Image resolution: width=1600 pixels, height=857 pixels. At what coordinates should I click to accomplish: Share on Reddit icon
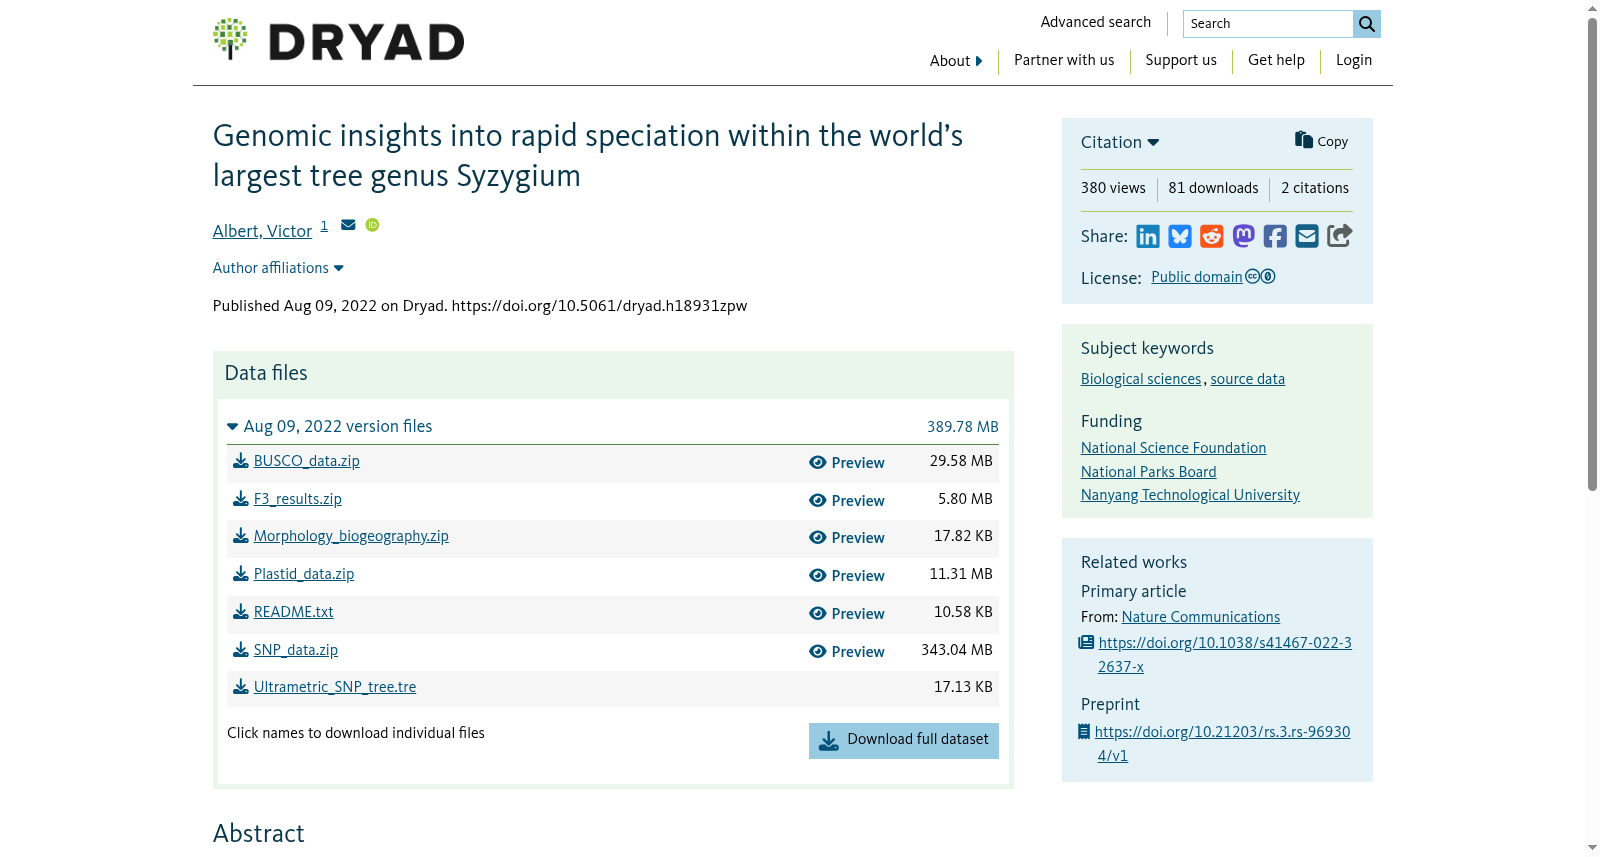(x=1212, y=236)
